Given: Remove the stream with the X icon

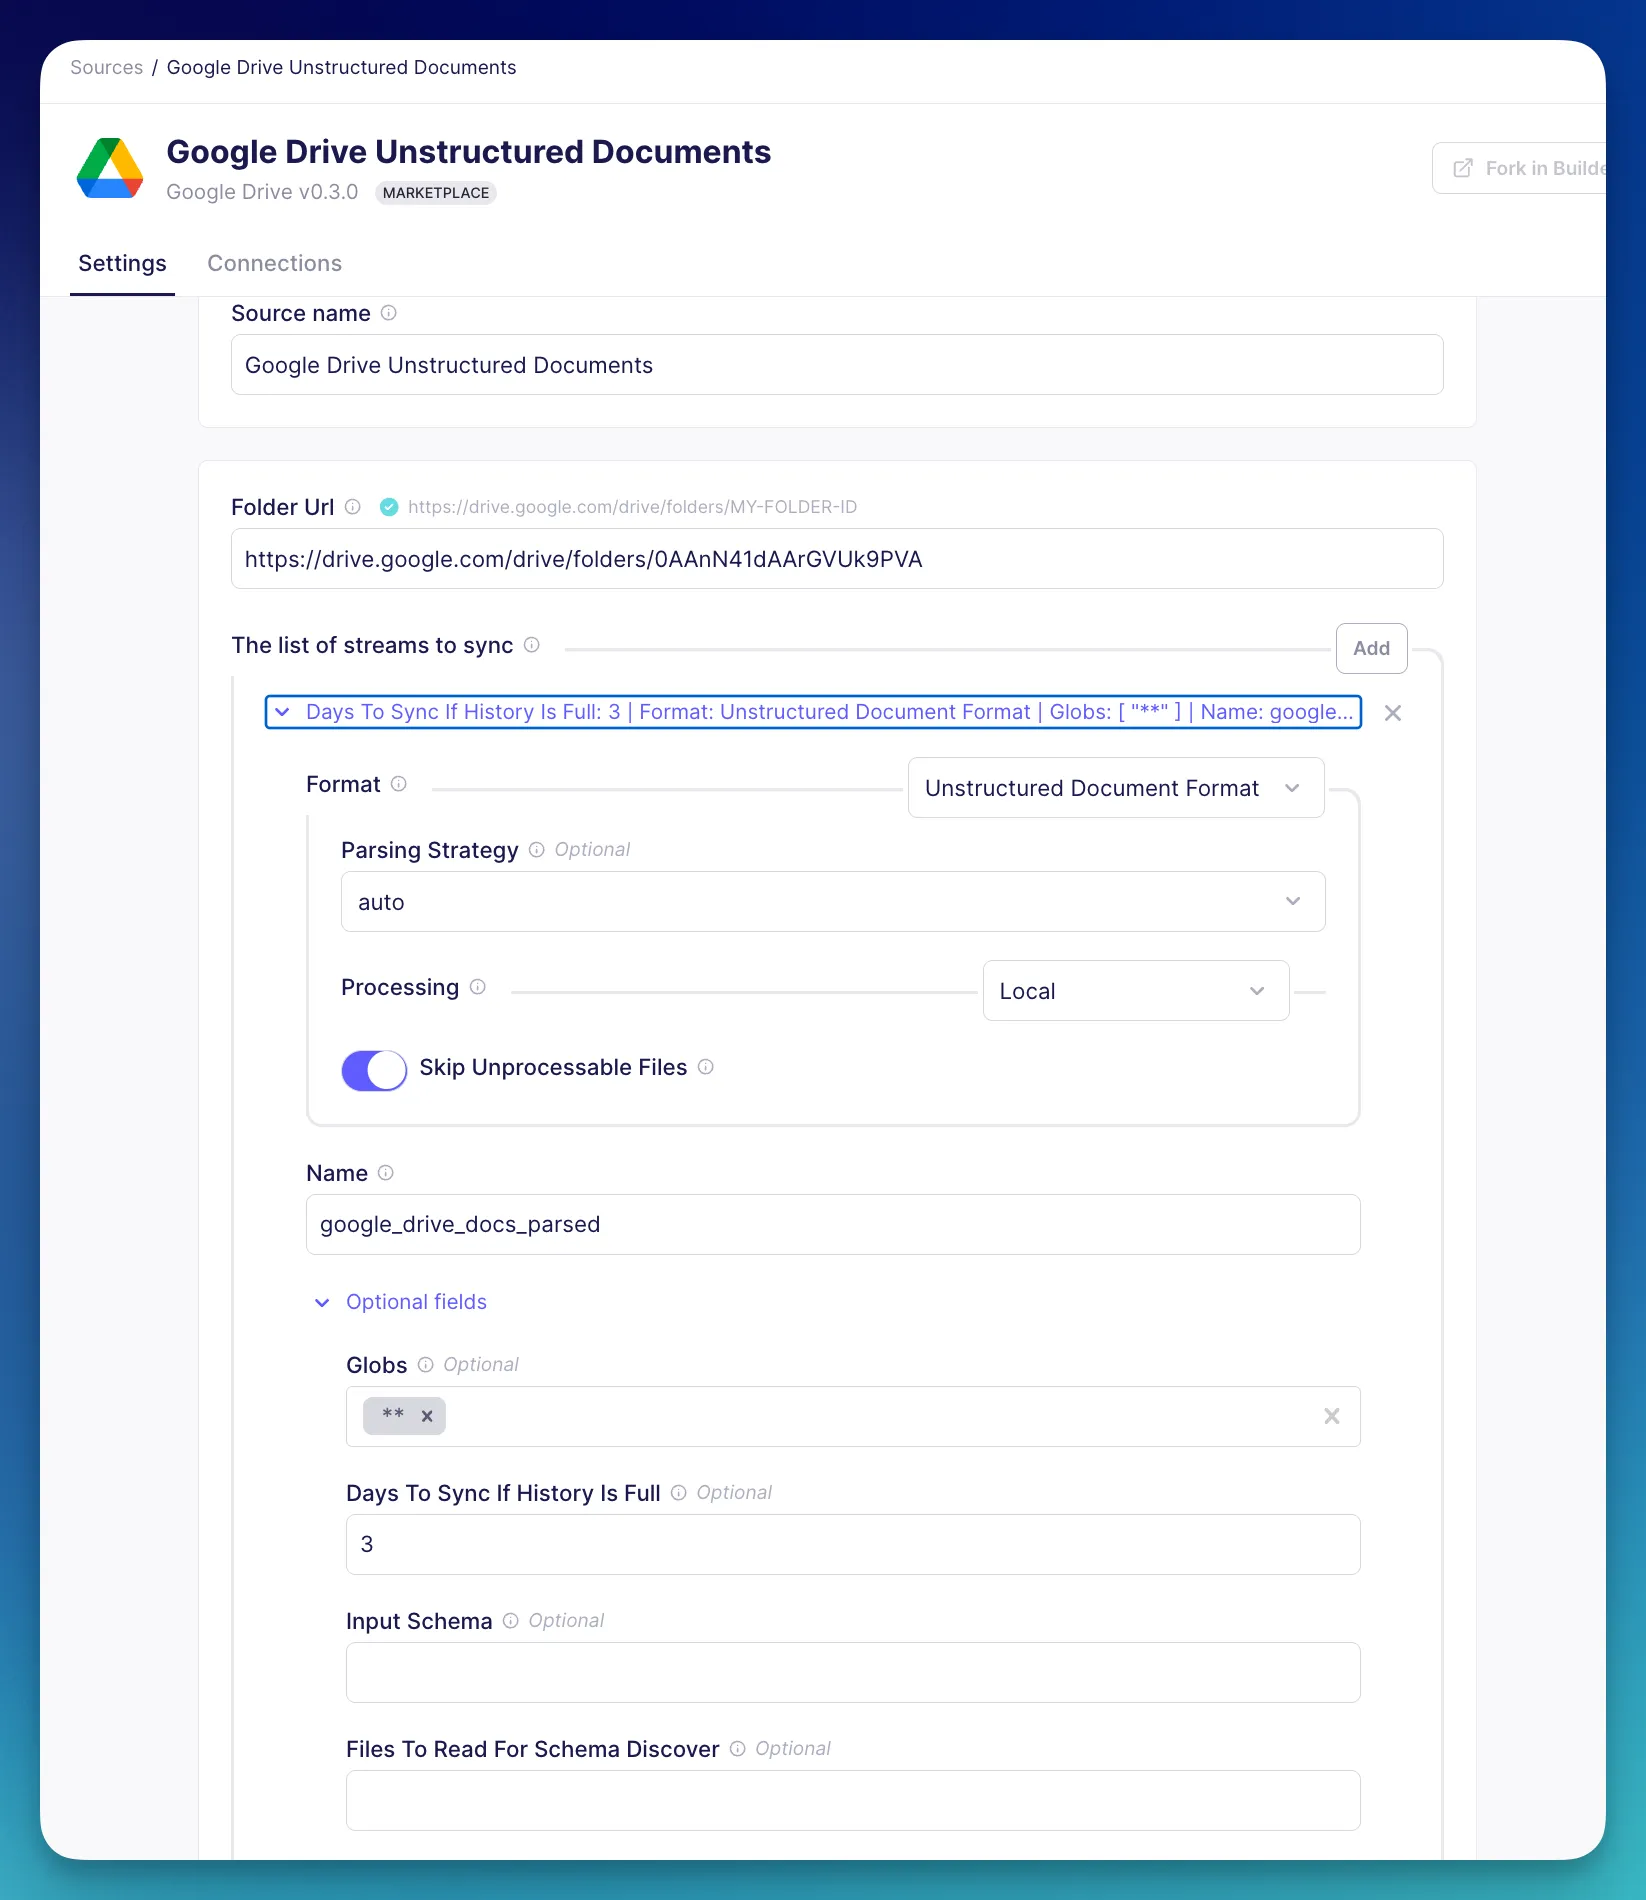Looking at the screenshot, I should tap(1393, 713).
